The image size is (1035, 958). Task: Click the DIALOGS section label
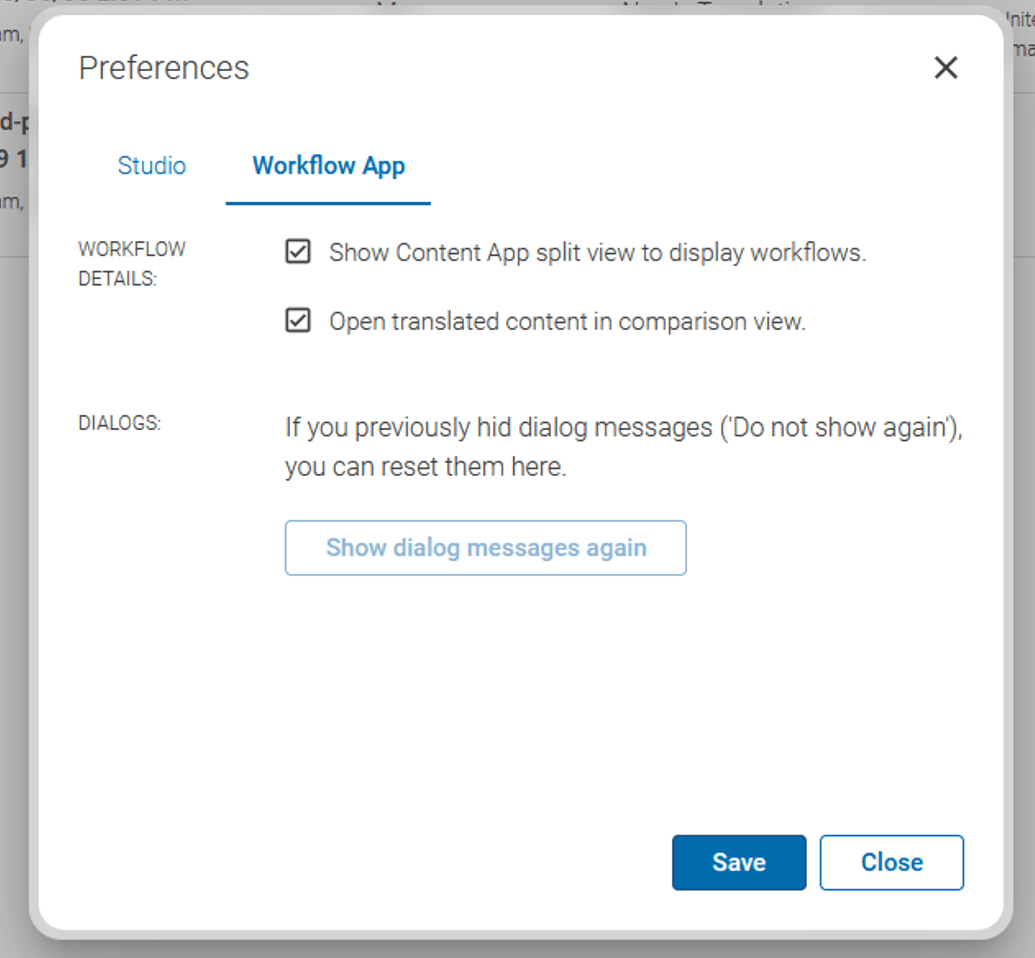point(119,423)
